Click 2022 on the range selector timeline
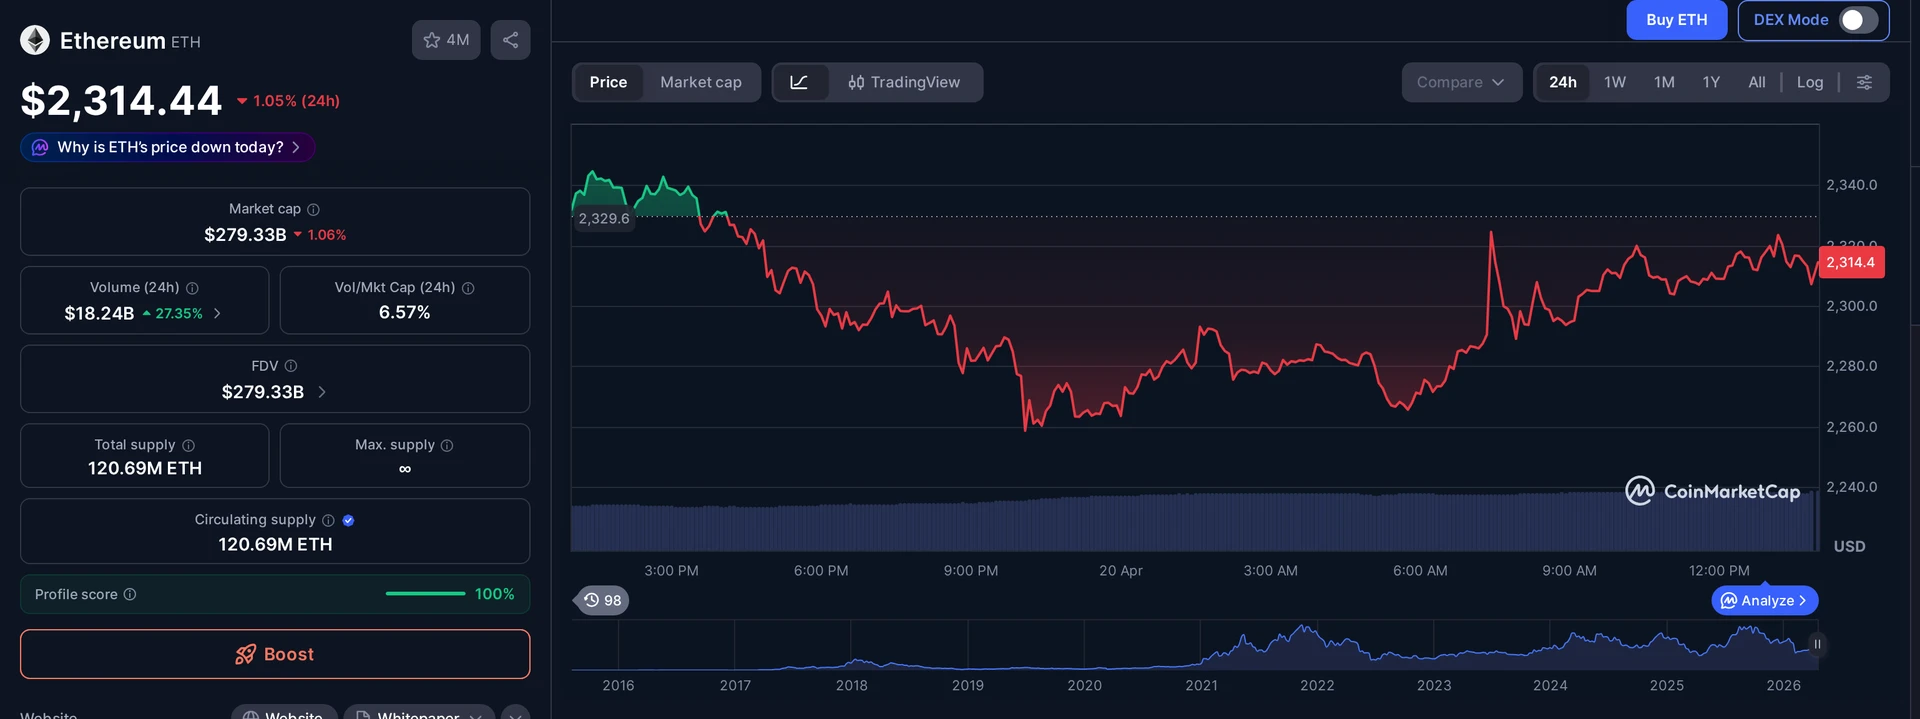The height and width of the screenshot is (719, 1920). click(x=1317, y=685)
